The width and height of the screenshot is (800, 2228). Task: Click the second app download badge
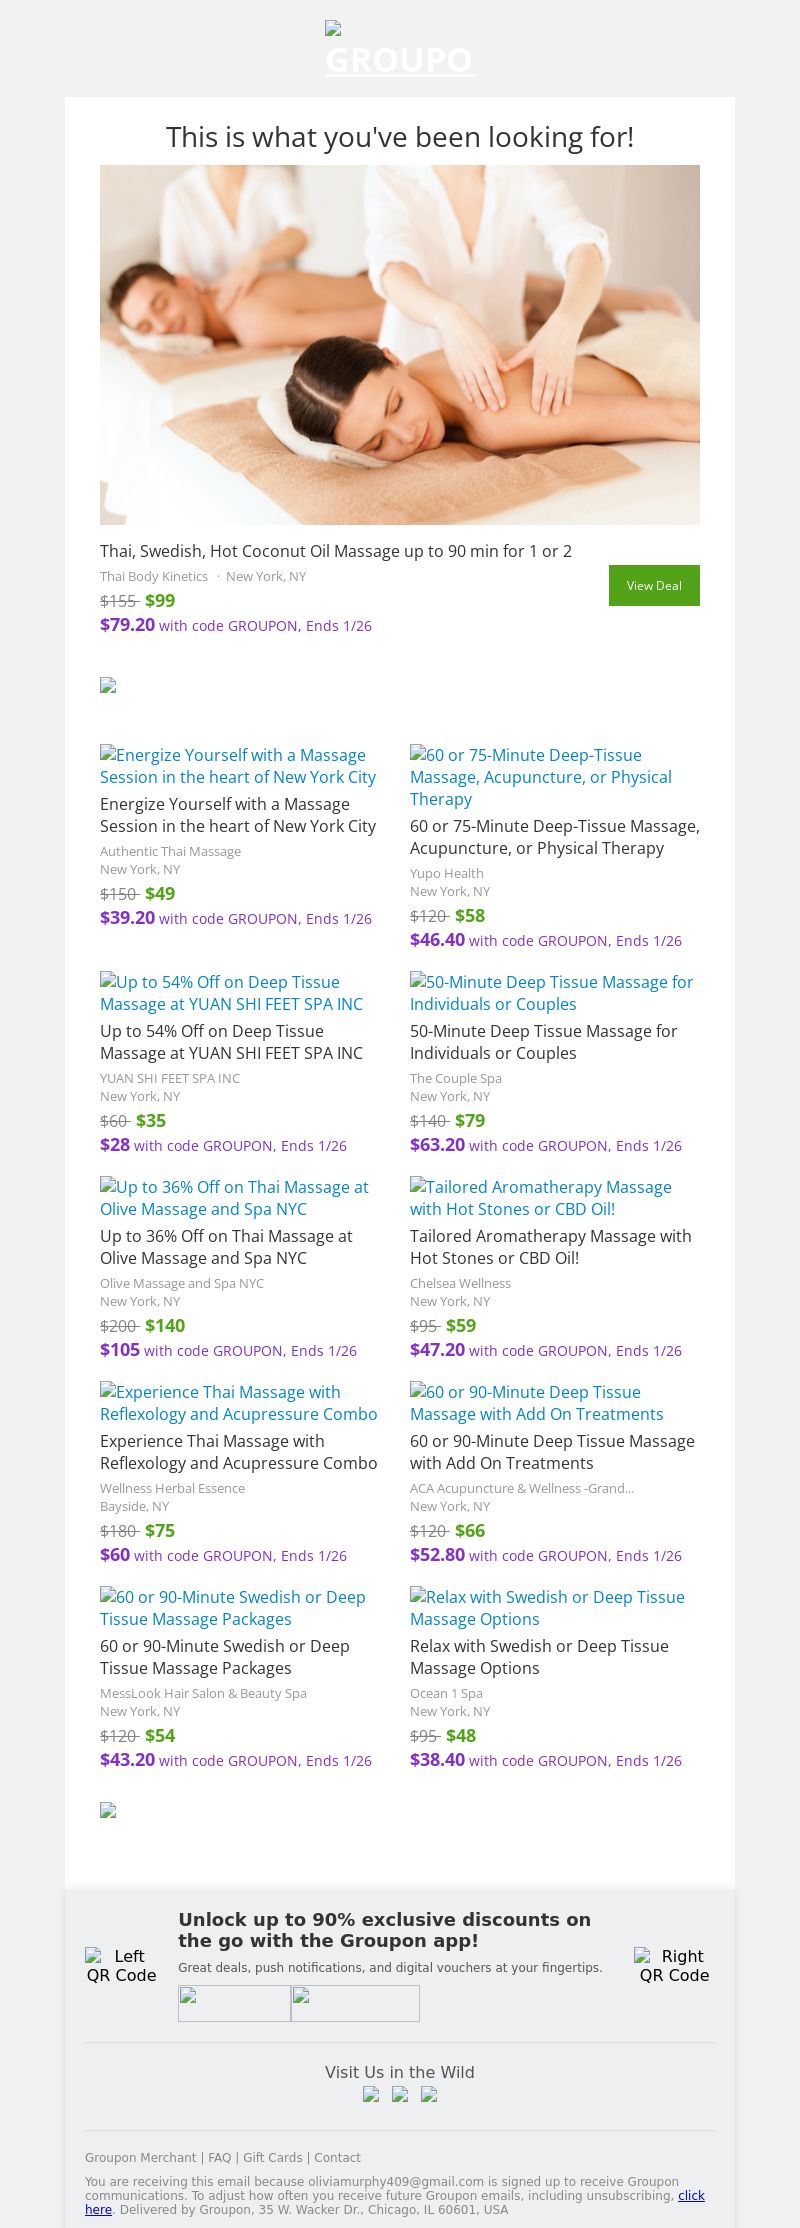(x=355, y=2003)
